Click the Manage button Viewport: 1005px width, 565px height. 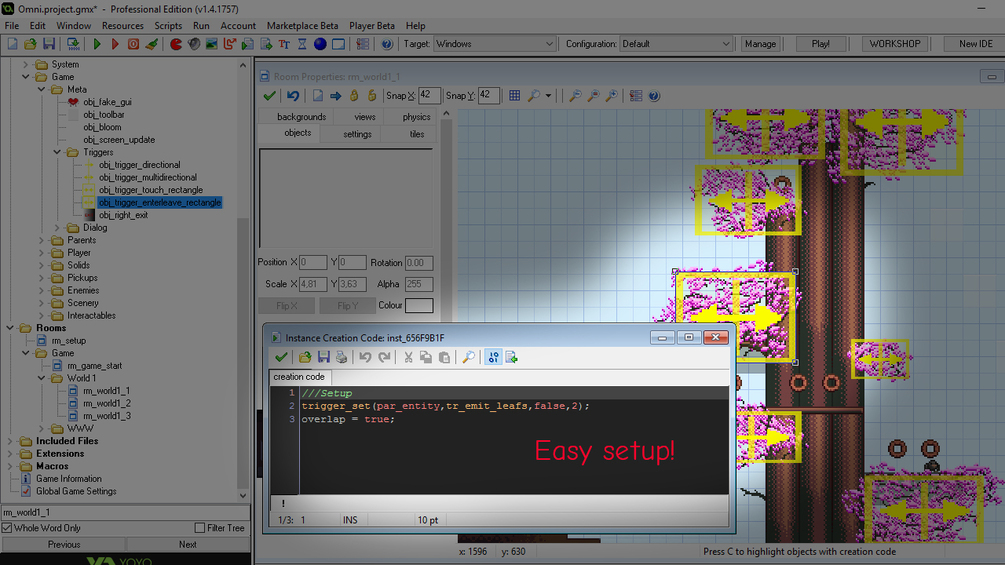(760, 44)
